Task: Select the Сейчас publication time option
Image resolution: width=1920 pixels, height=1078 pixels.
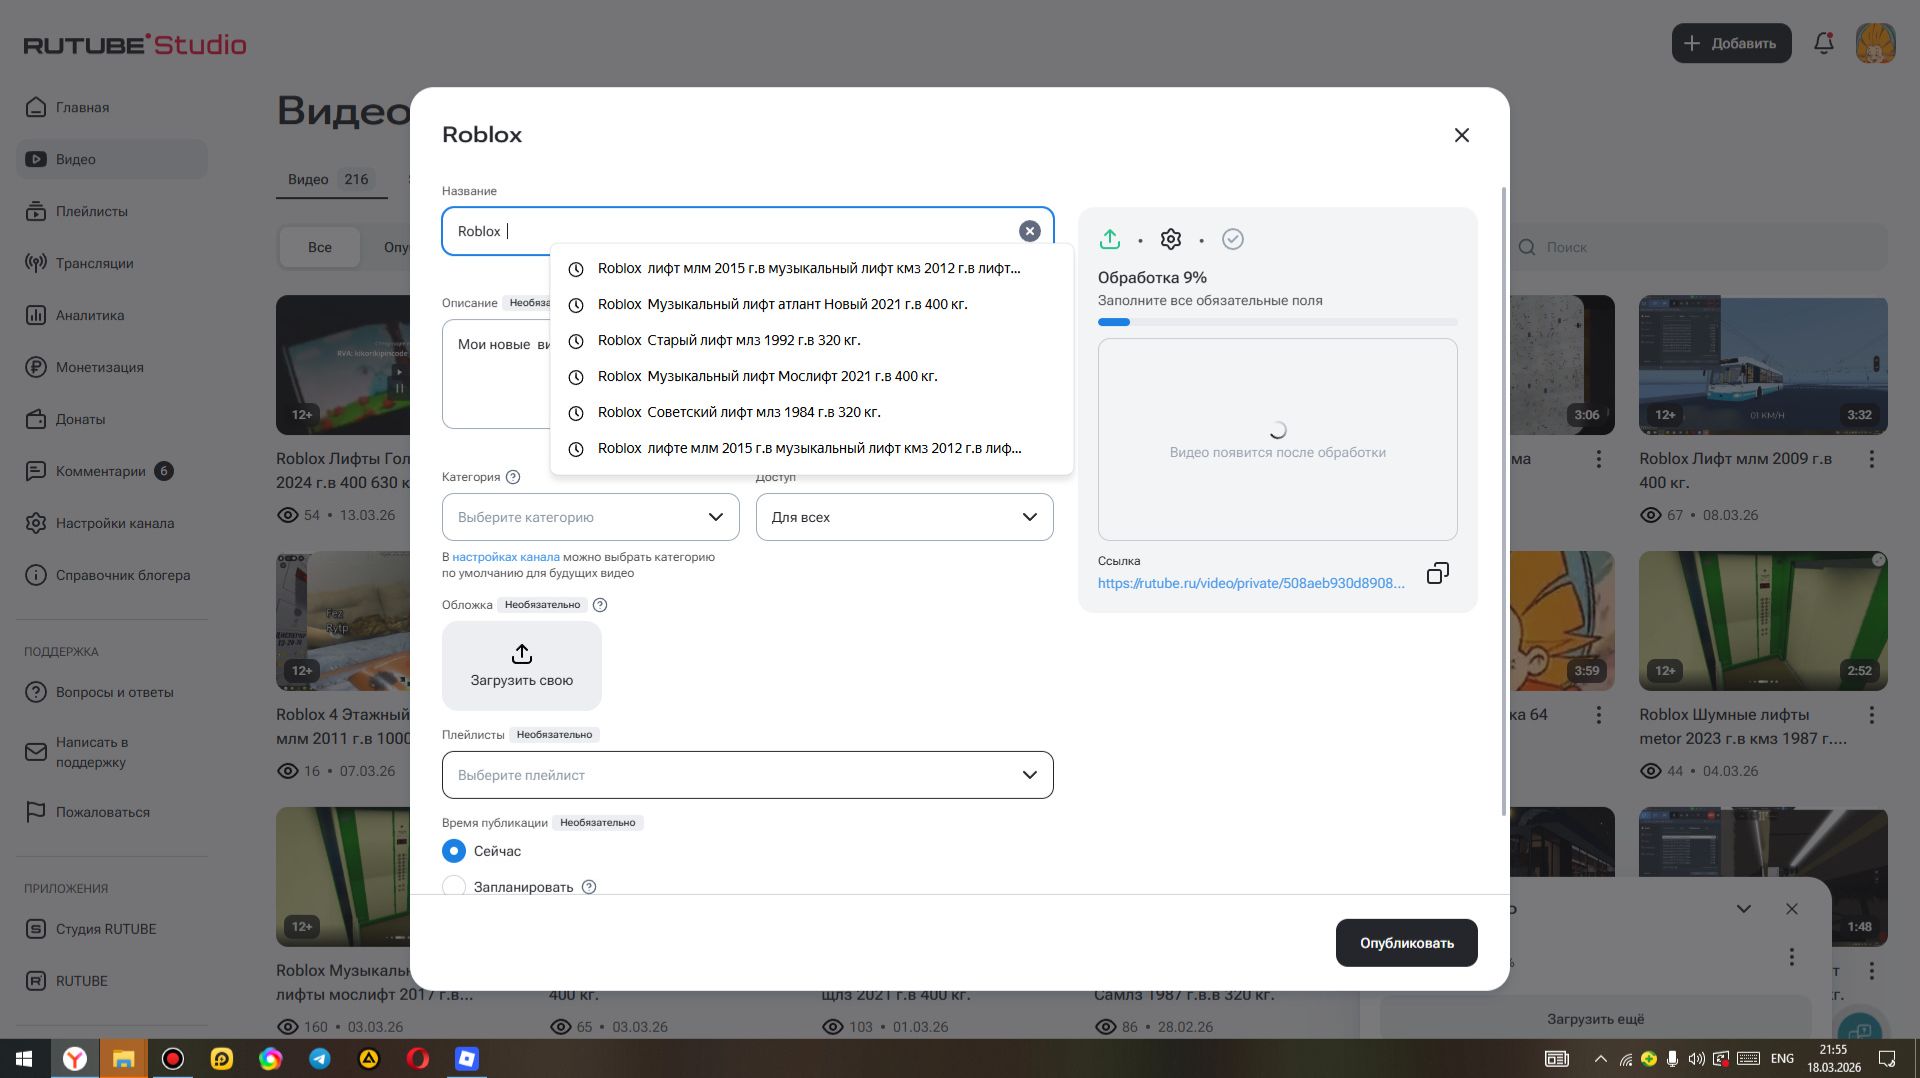Action: (x=454, y=851)
